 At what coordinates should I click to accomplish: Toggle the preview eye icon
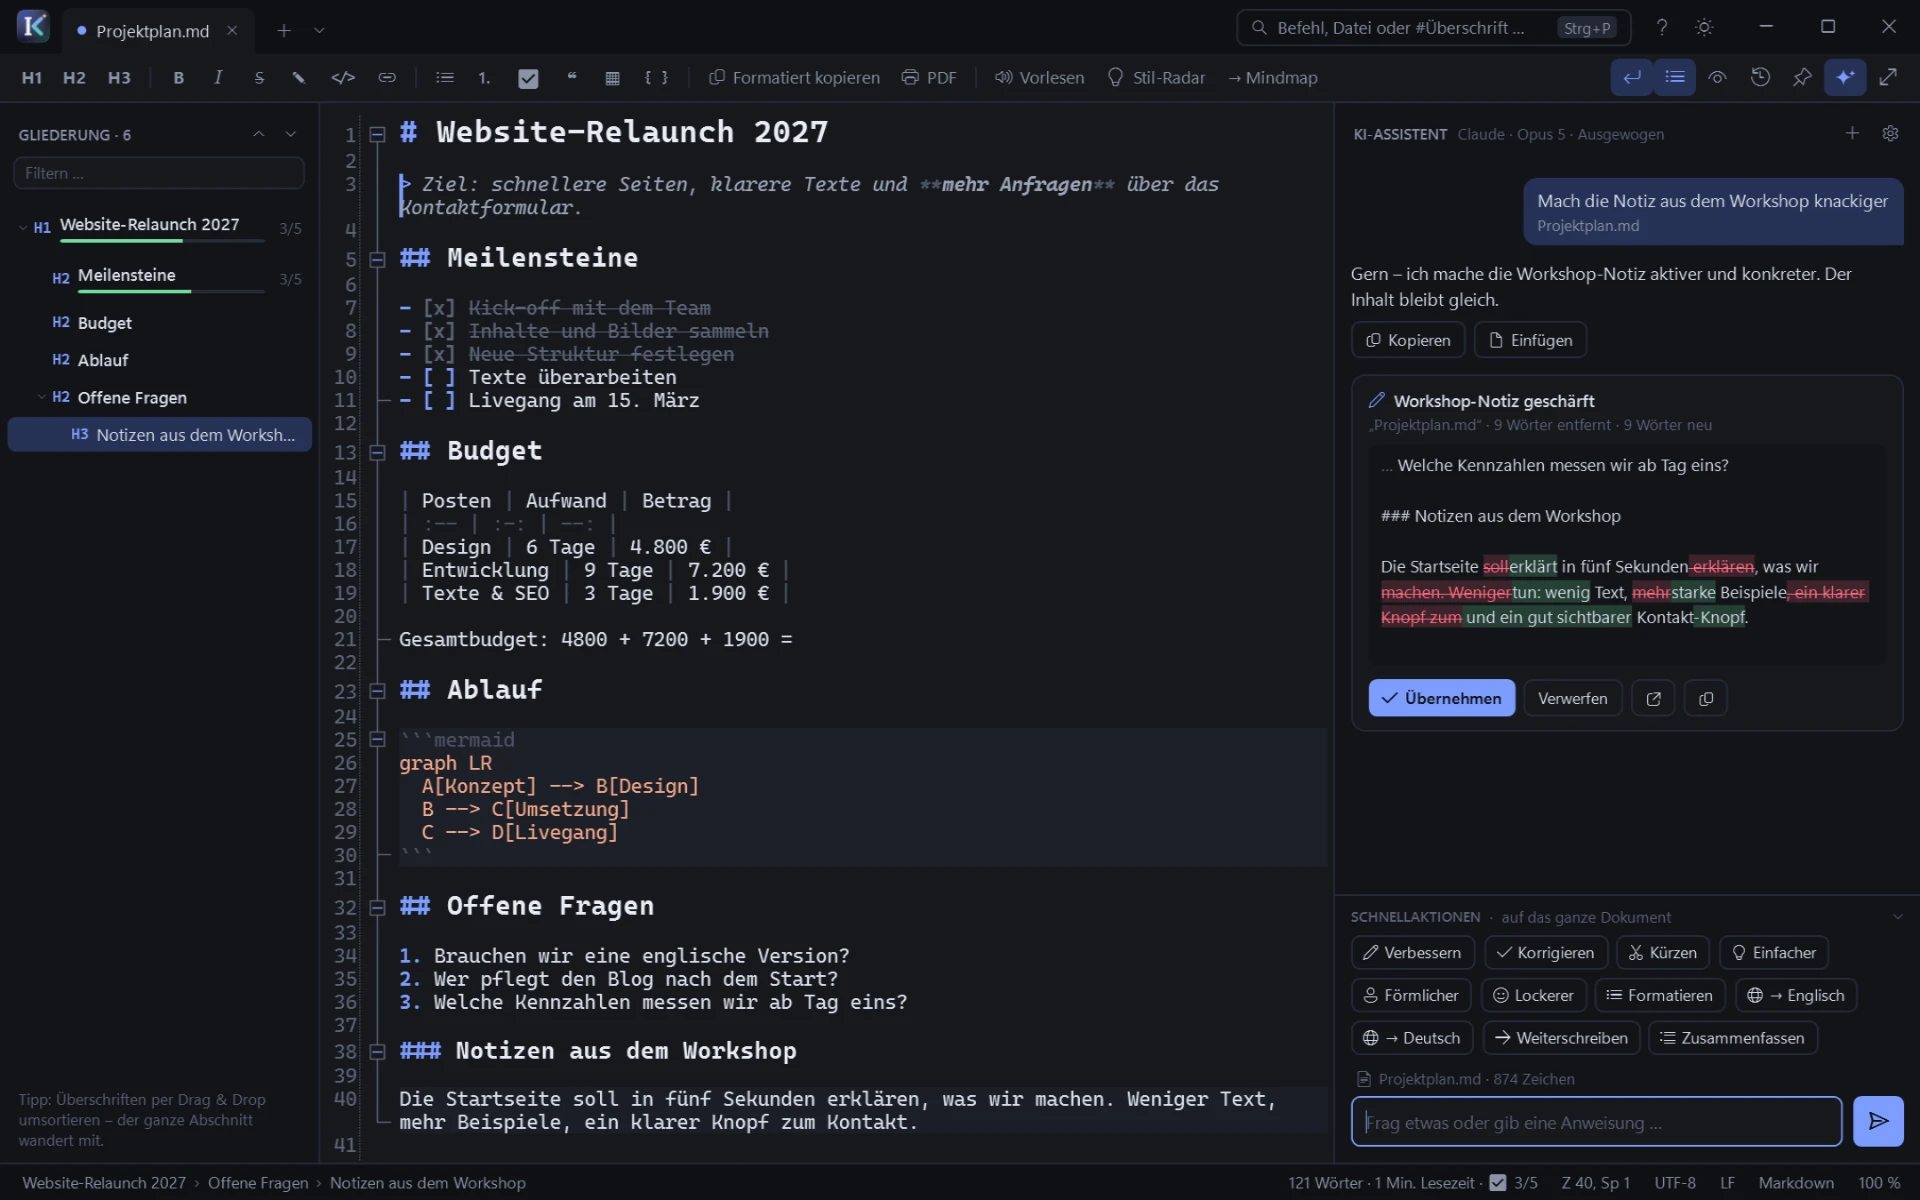click(1717, 77)
